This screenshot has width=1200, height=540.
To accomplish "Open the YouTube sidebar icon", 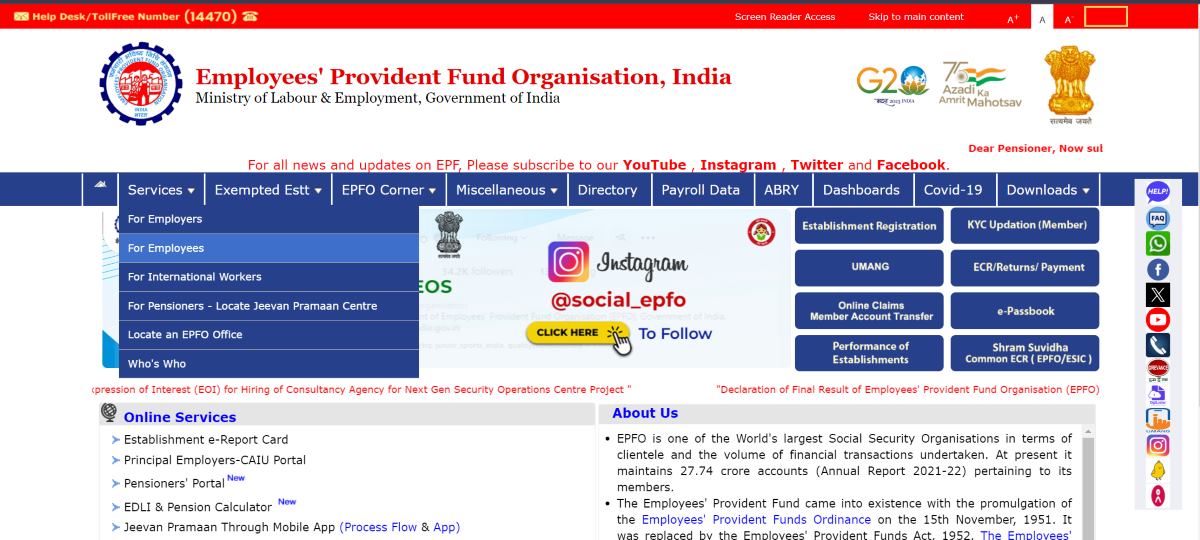I will point(1158,320).
